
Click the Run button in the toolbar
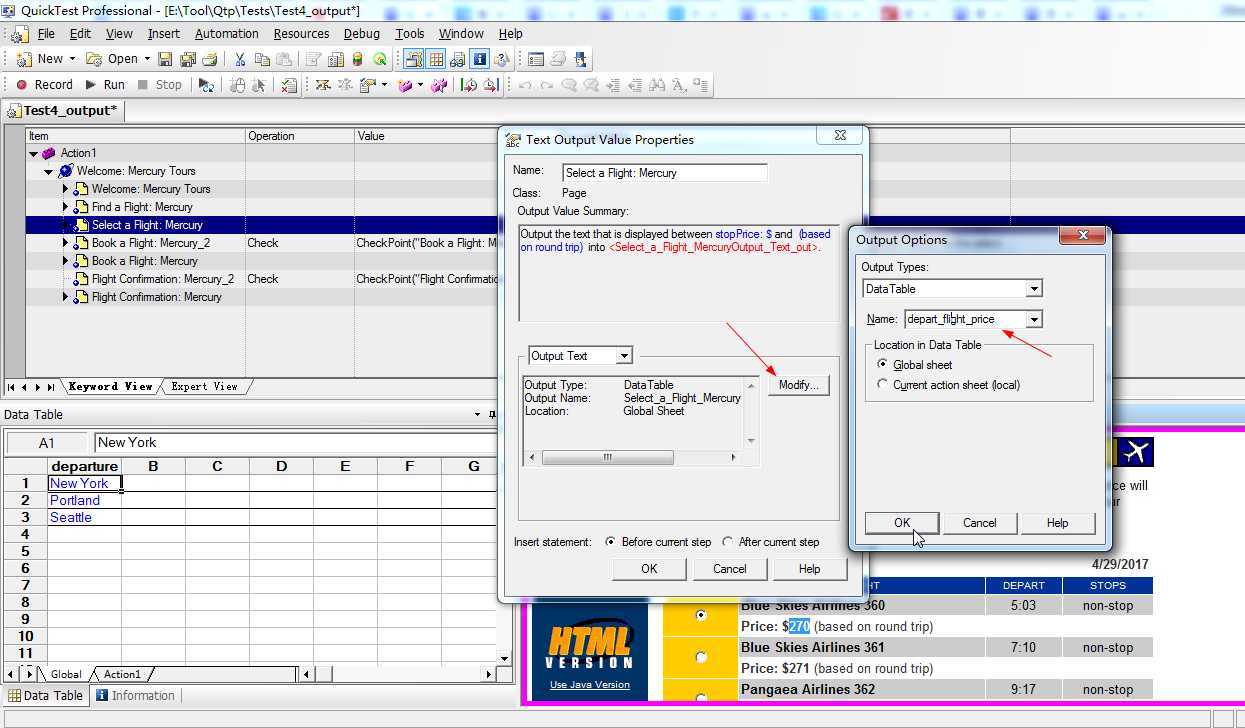point(105,85)
